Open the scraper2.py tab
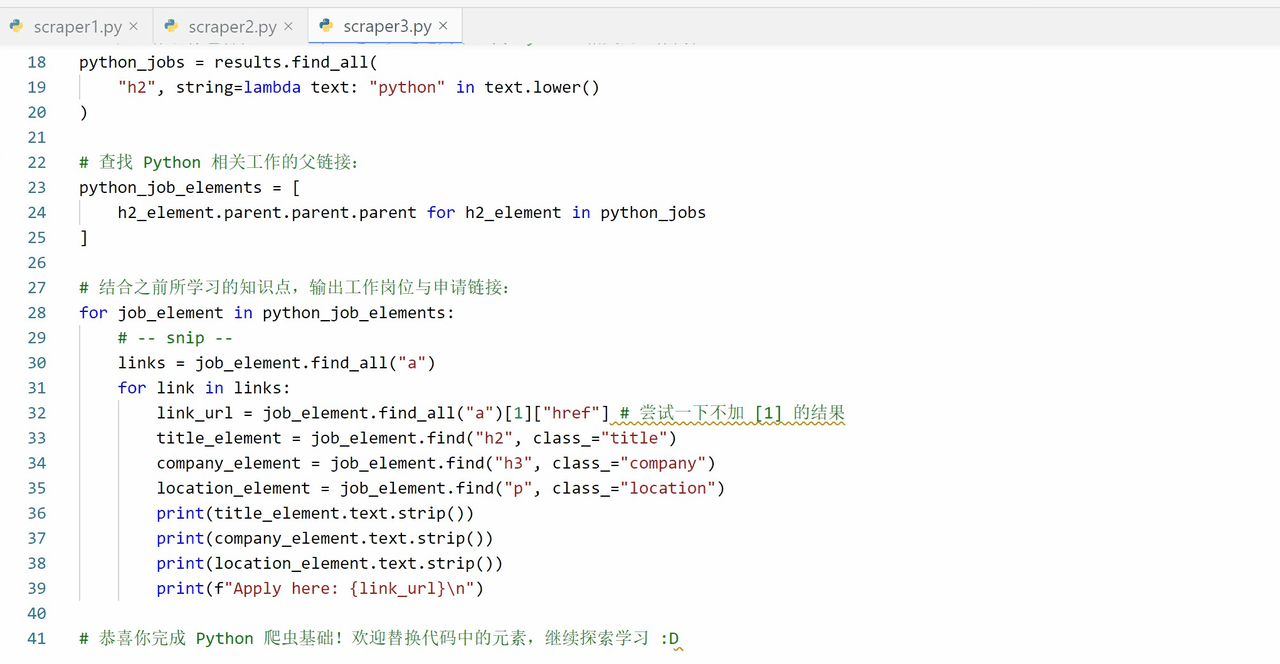The width and height of the screenshot is (1280, 664). pyautogui.click(x=232, y=27)
